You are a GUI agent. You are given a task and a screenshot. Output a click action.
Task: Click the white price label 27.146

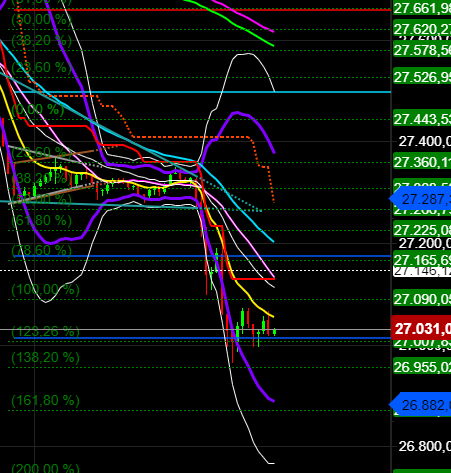[422, 271]
